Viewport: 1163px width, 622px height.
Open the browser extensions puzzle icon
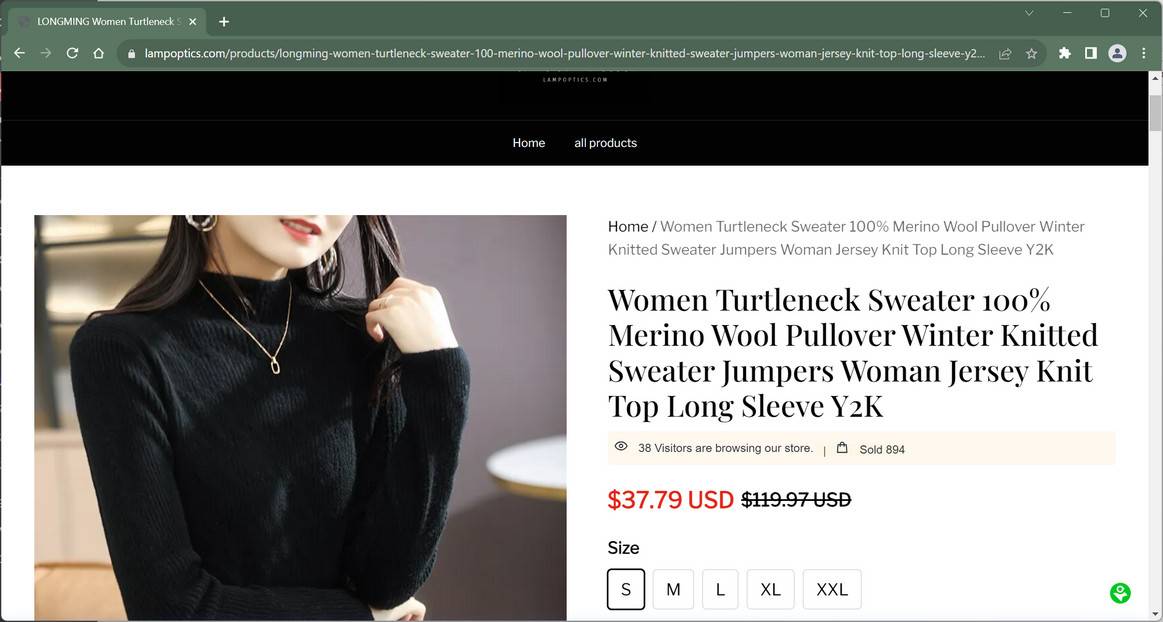(1064, 53)
